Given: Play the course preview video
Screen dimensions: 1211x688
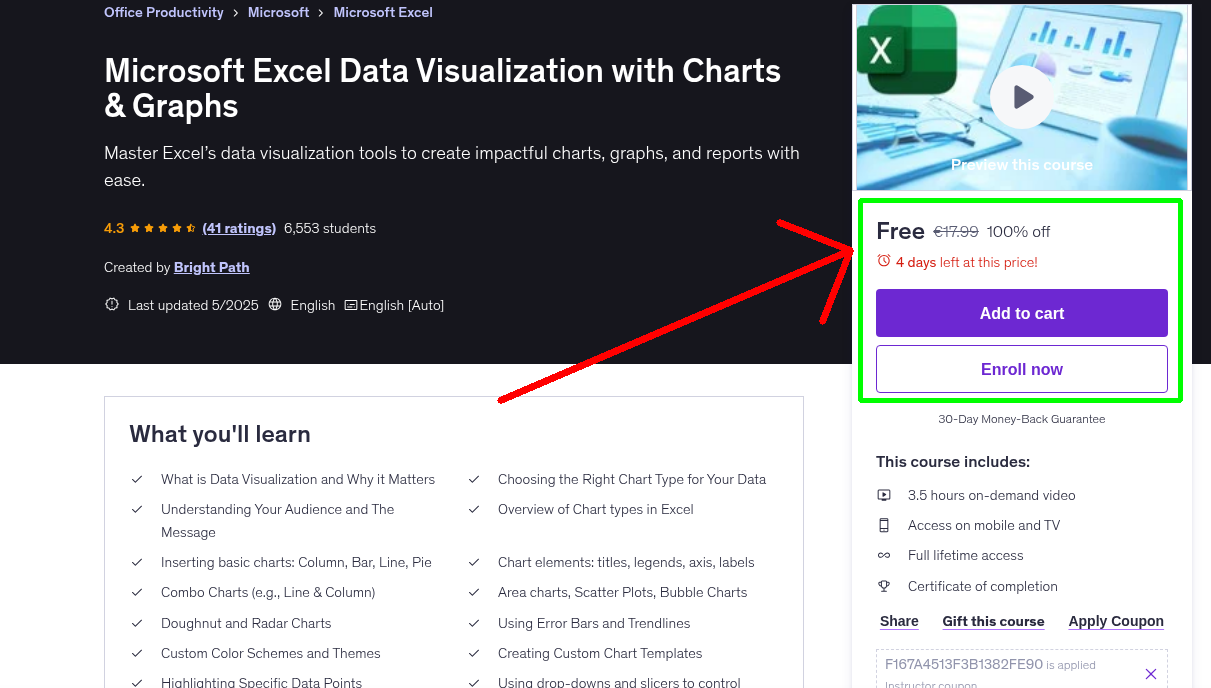Looking at the screenshot, I should (x=1021, y=96).
